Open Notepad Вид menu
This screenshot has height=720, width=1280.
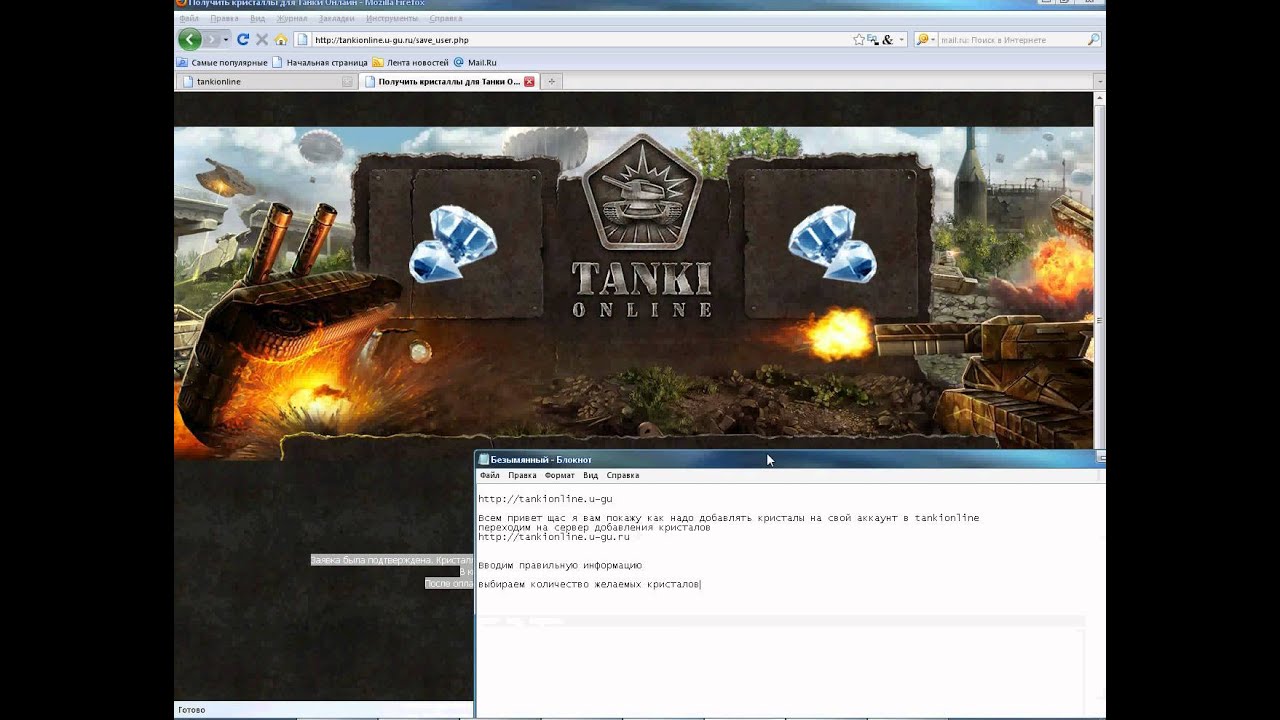(x=591, y=475)
